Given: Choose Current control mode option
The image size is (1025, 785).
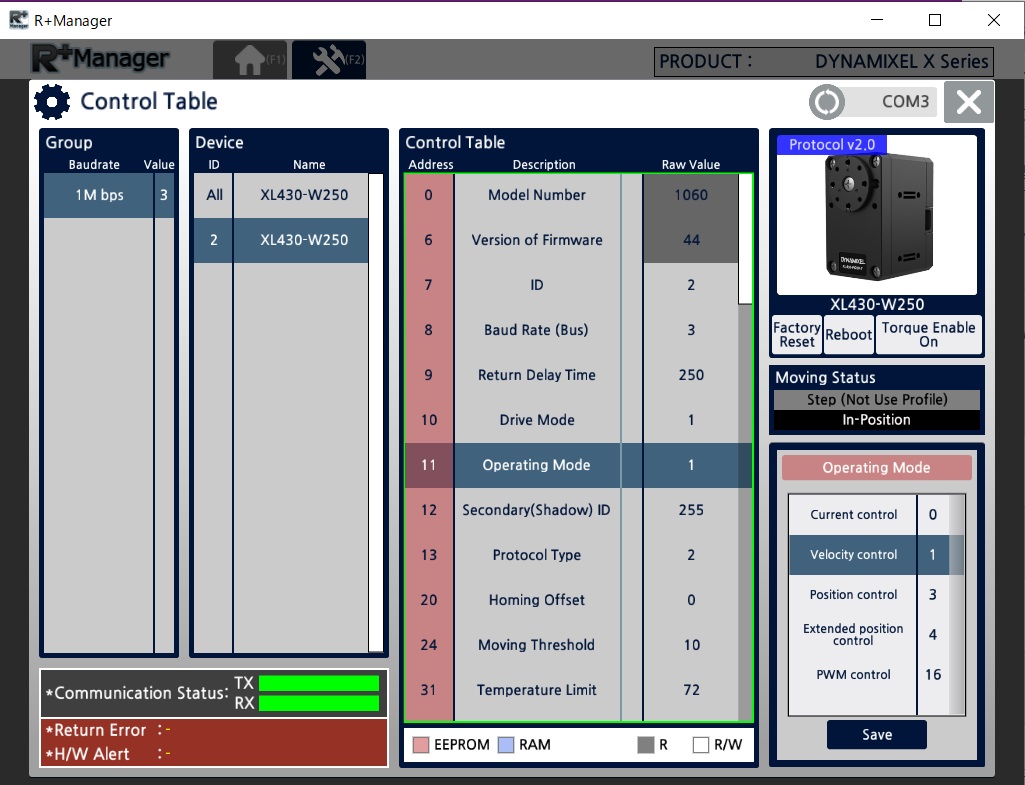Looking at the screenshot, I should (869, 514).
